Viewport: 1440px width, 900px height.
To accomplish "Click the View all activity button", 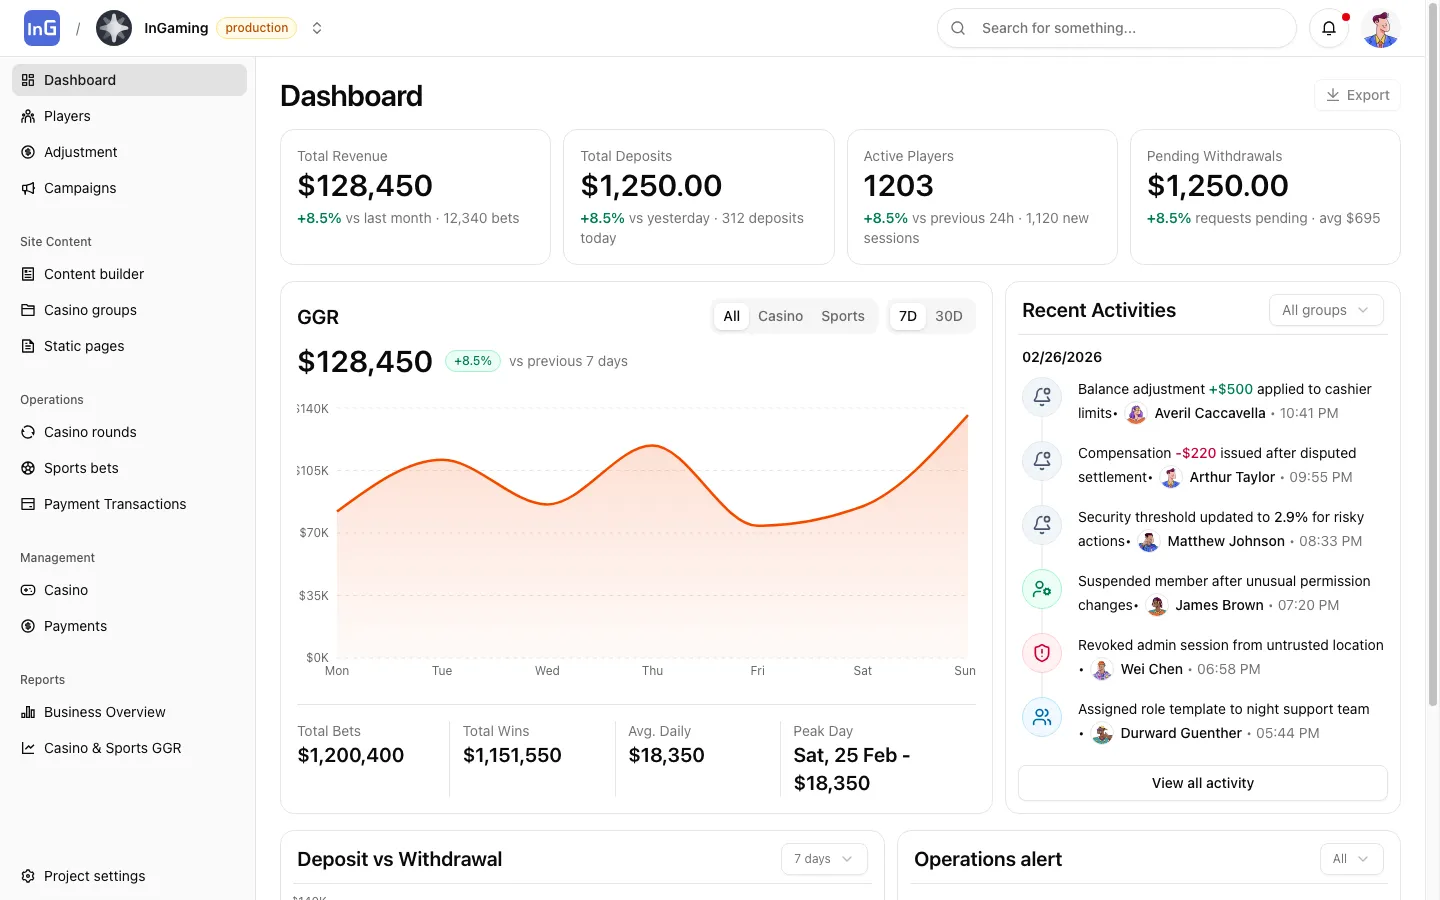I will 1202,783.
